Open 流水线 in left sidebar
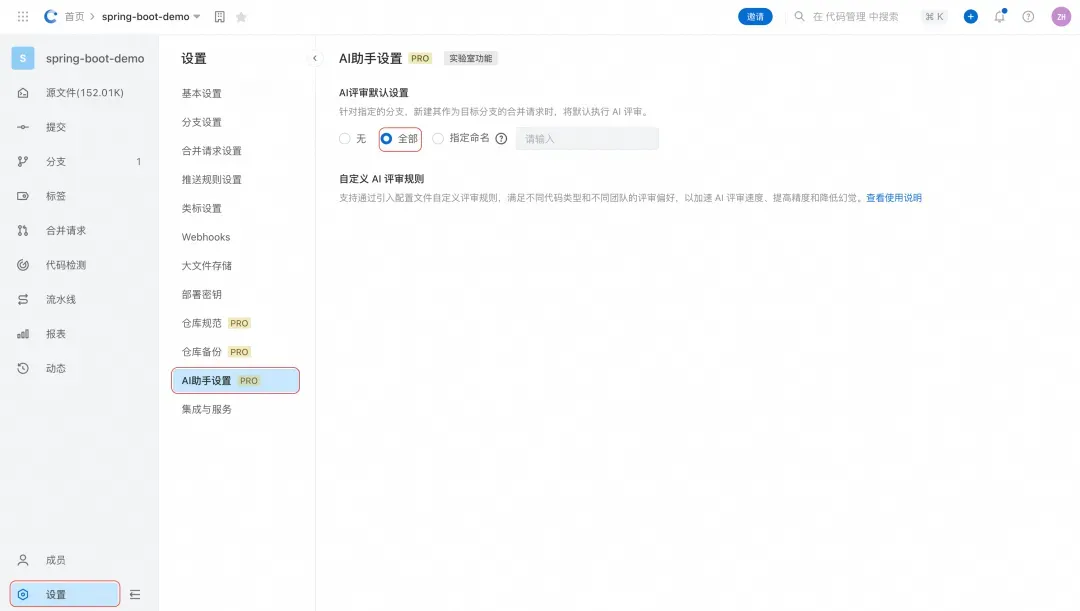Screen dimensions: 1080x611 (x=61, y=300)
